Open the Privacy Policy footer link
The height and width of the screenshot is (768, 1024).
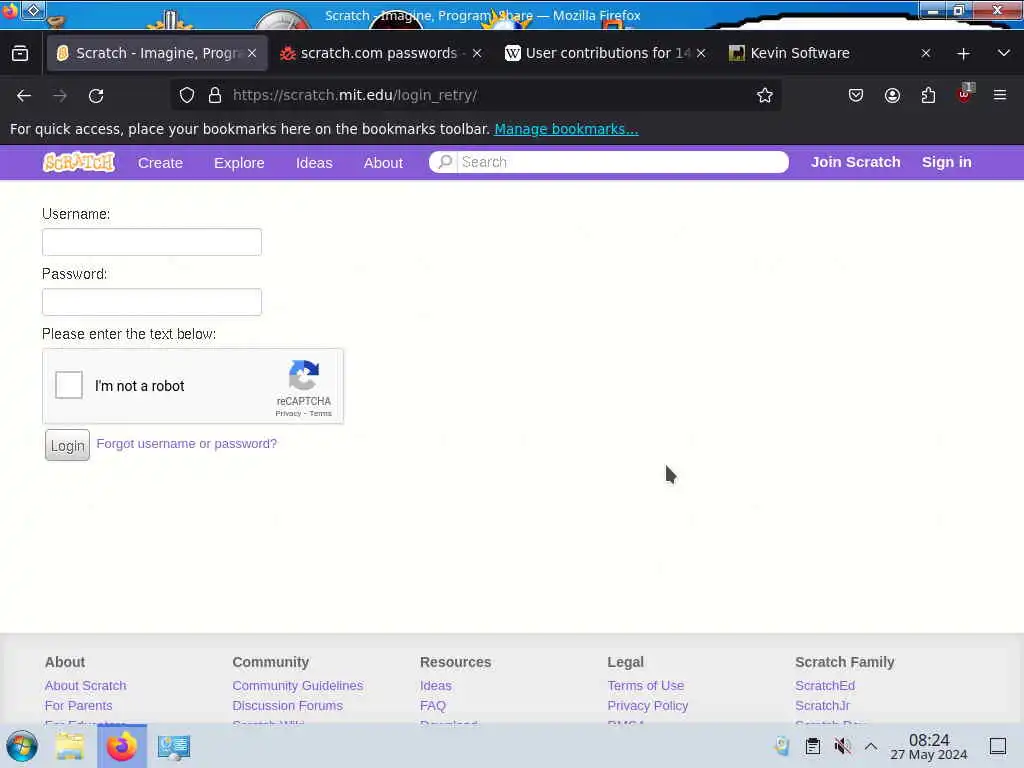click(x=648, y=706)
